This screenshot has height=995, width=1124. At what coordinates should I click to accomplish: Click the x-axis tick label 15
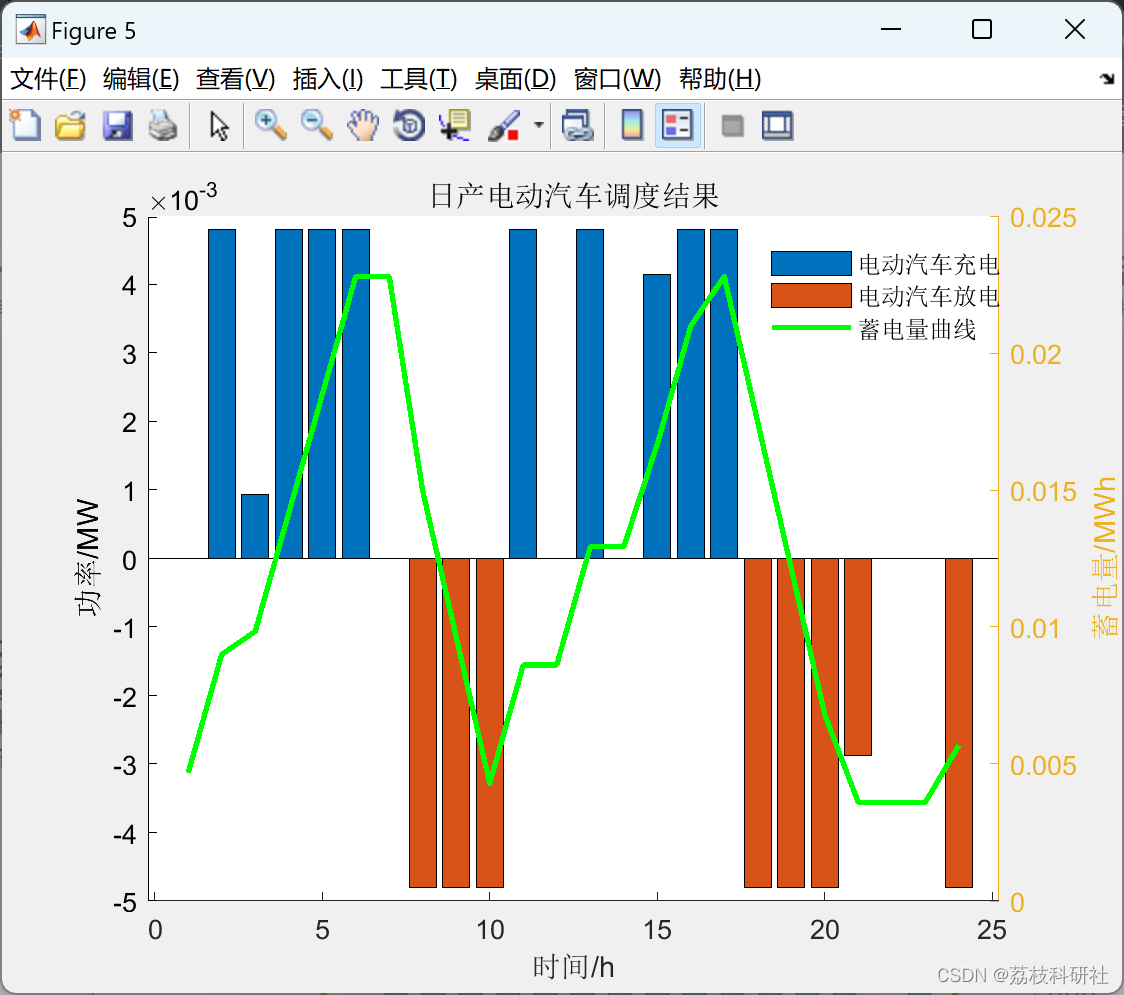coord(657,930)
